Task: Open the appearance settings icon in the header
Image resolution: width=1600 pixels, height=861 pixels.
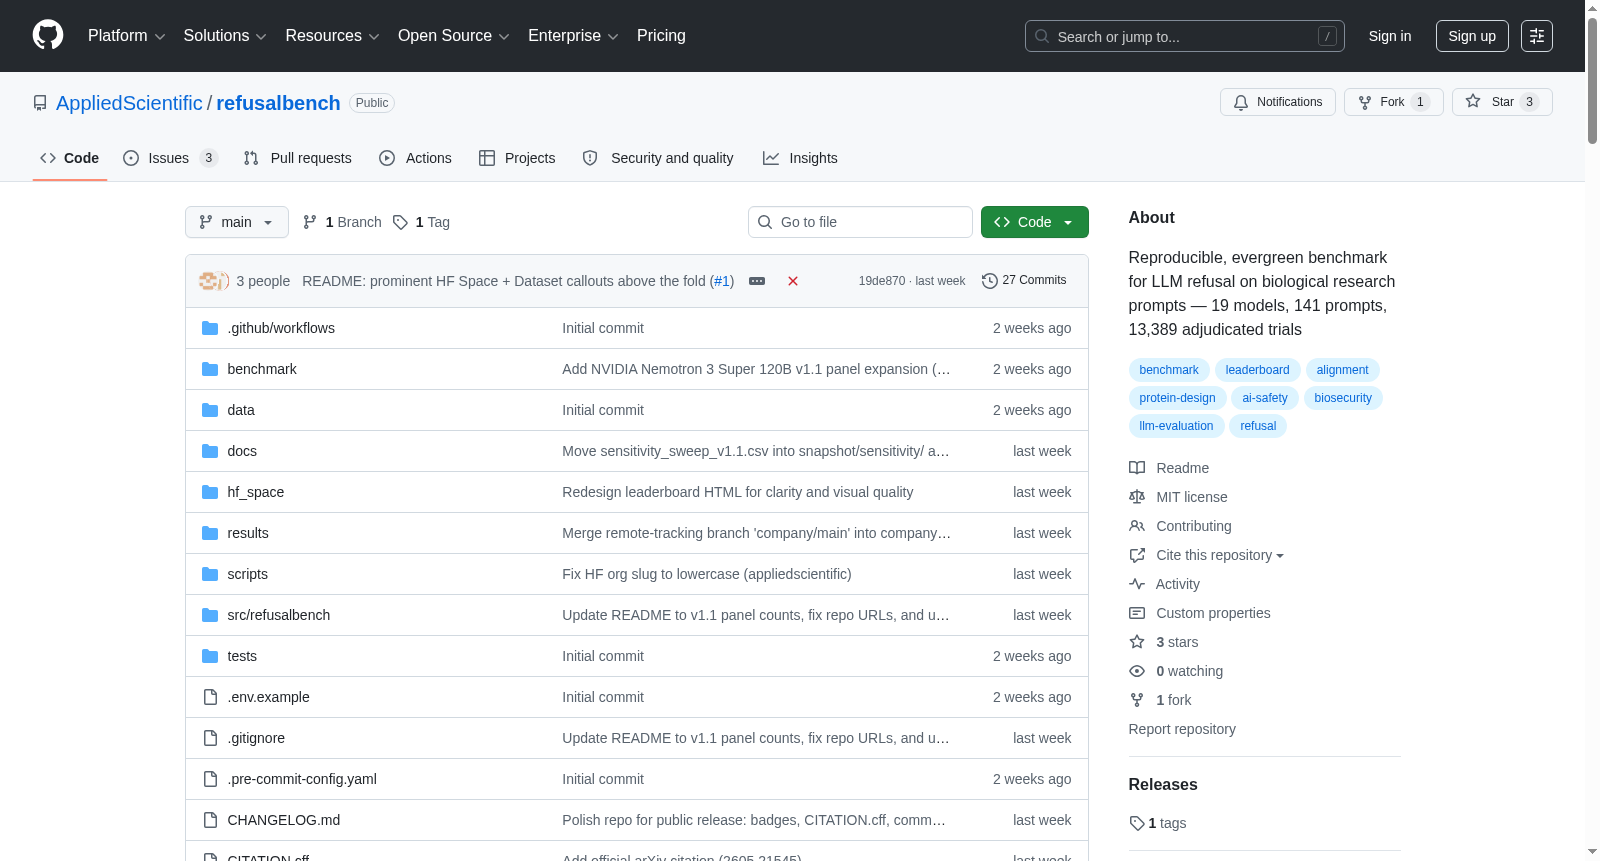Action: pos(1537,36)
